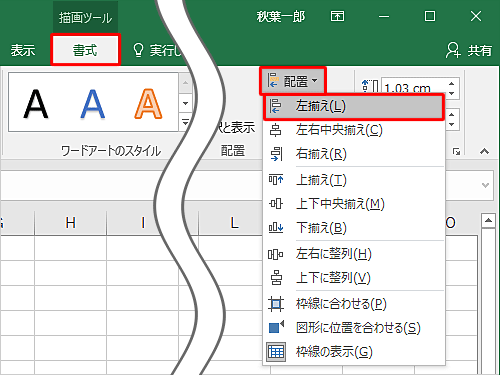Click the left-align icon in menu
The width and height of the screenshot is (500, 375).
pyautogui.click(x=275, y=106)
